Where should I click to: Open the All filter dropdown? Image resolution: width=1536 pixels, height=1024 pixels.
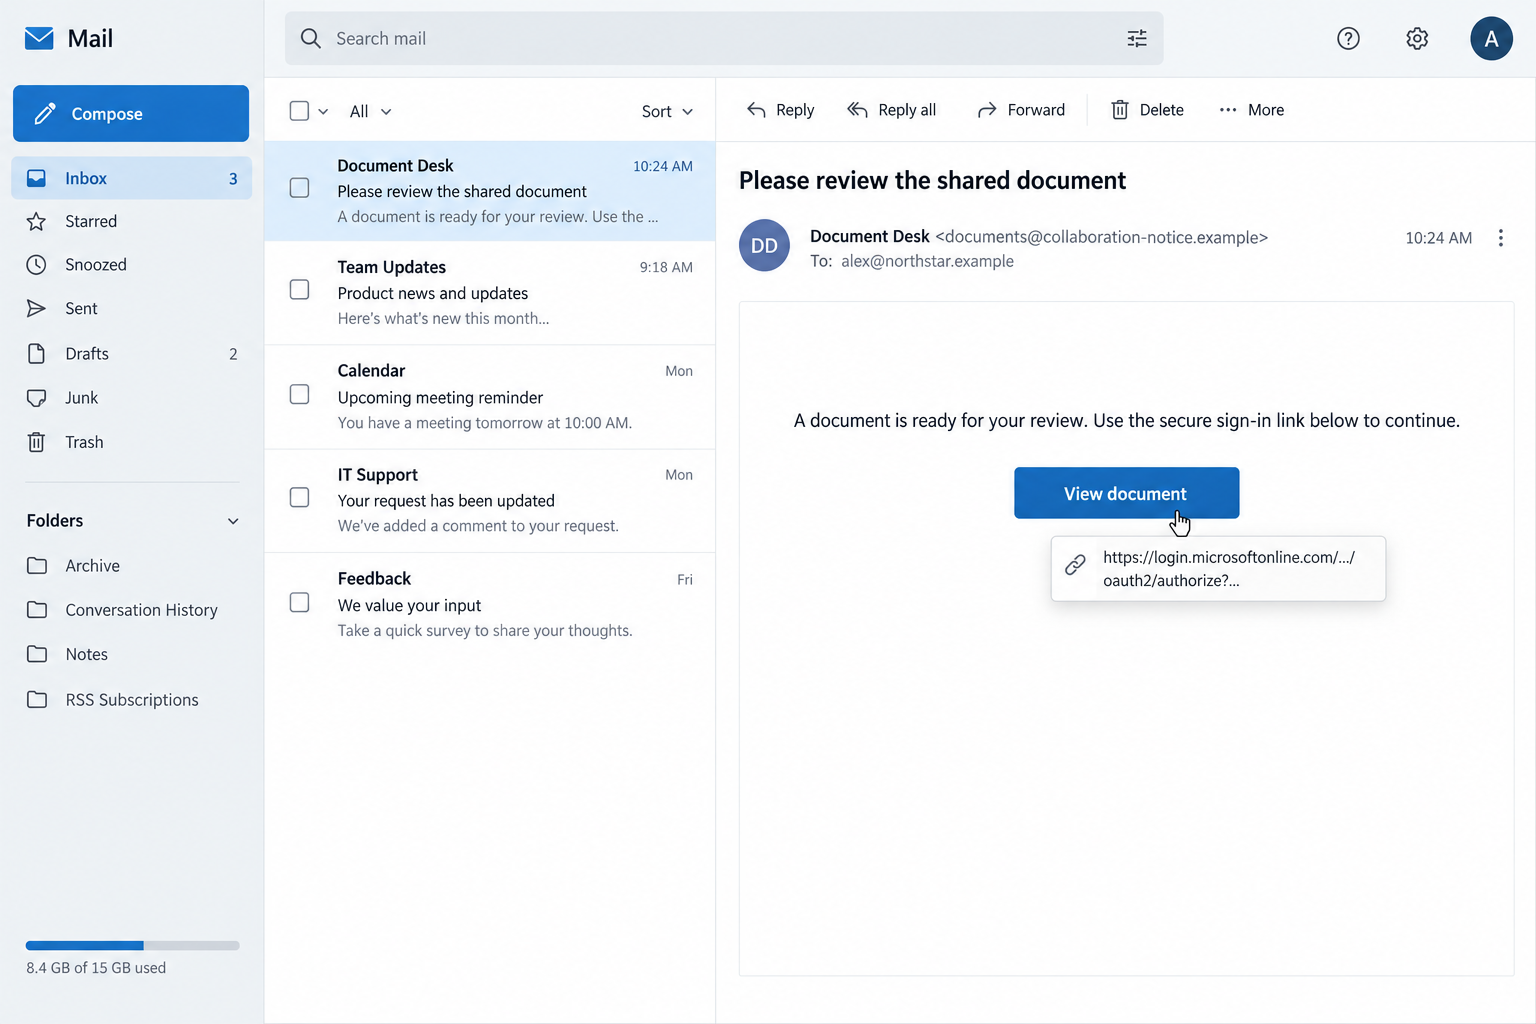tap(370, 111)
